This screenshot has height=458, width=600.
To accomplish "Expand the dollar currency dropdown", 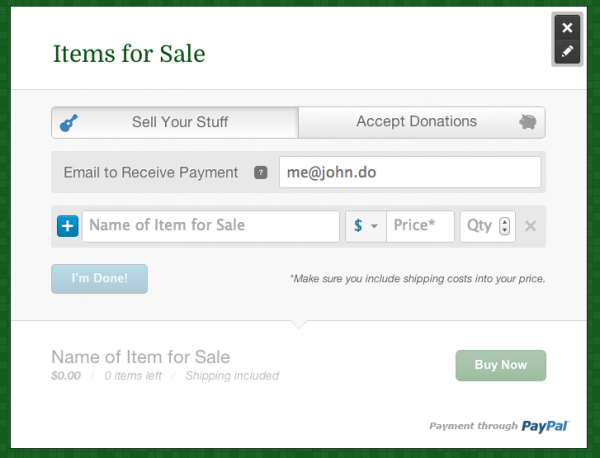I will tap(365, 226).
